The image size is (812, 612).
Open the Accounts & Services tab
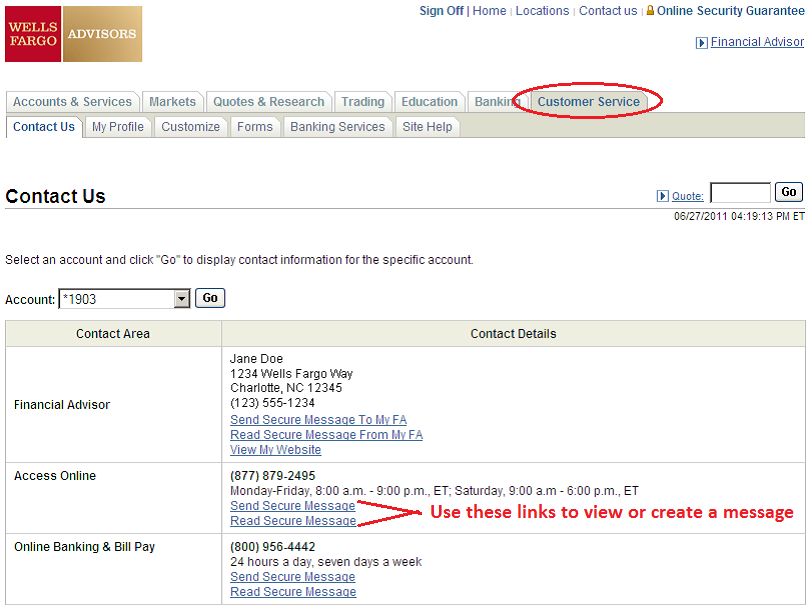click(x=72, y=102)
